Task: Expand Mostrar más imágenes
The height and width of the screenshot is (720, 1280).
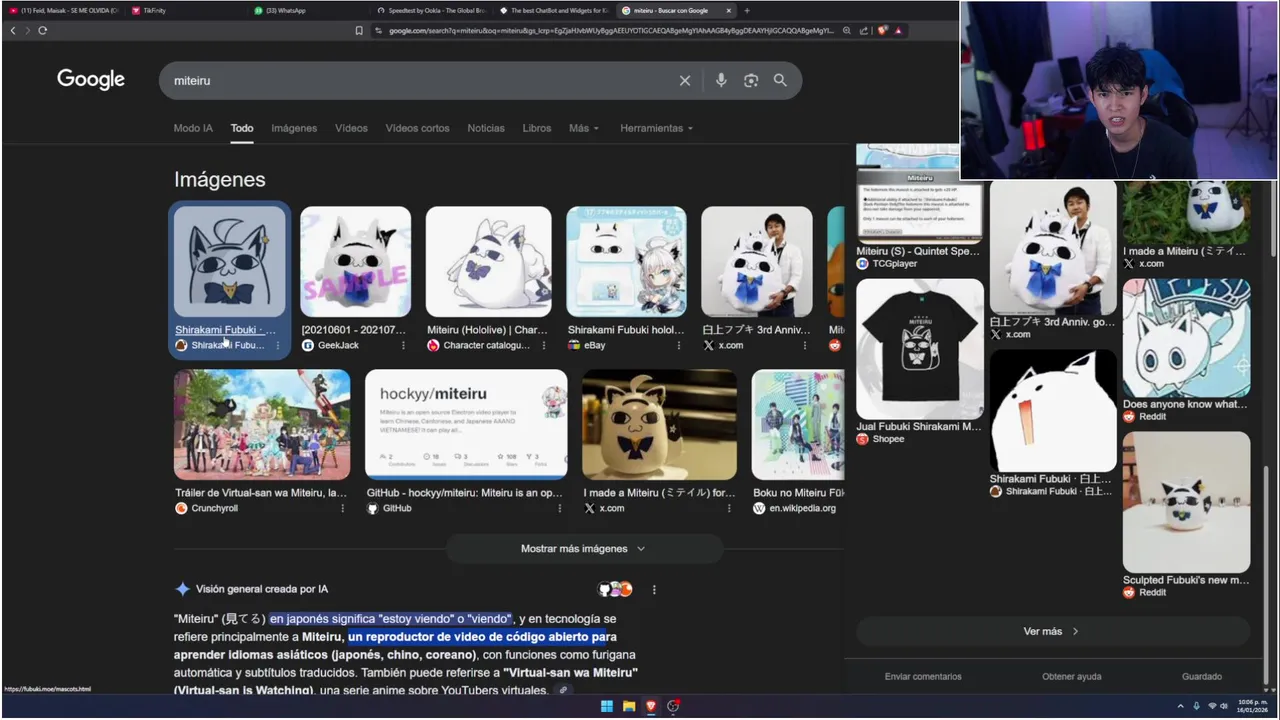Action: click(584, 549)
